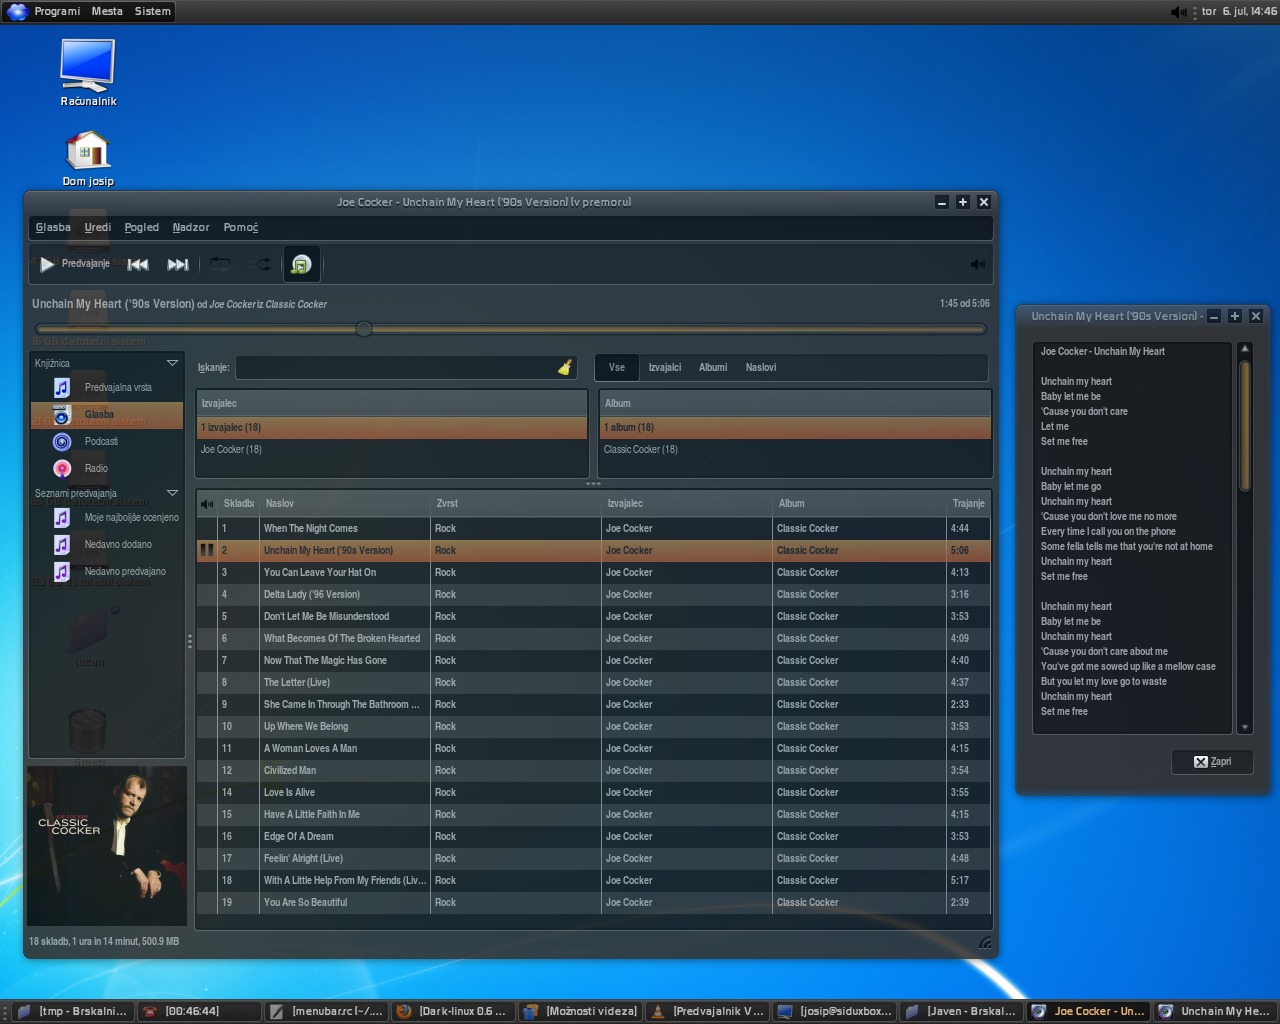Open the Nadzor menu
The image size is (1280, 1024).
pyautogui.click(x=190, y=227)
